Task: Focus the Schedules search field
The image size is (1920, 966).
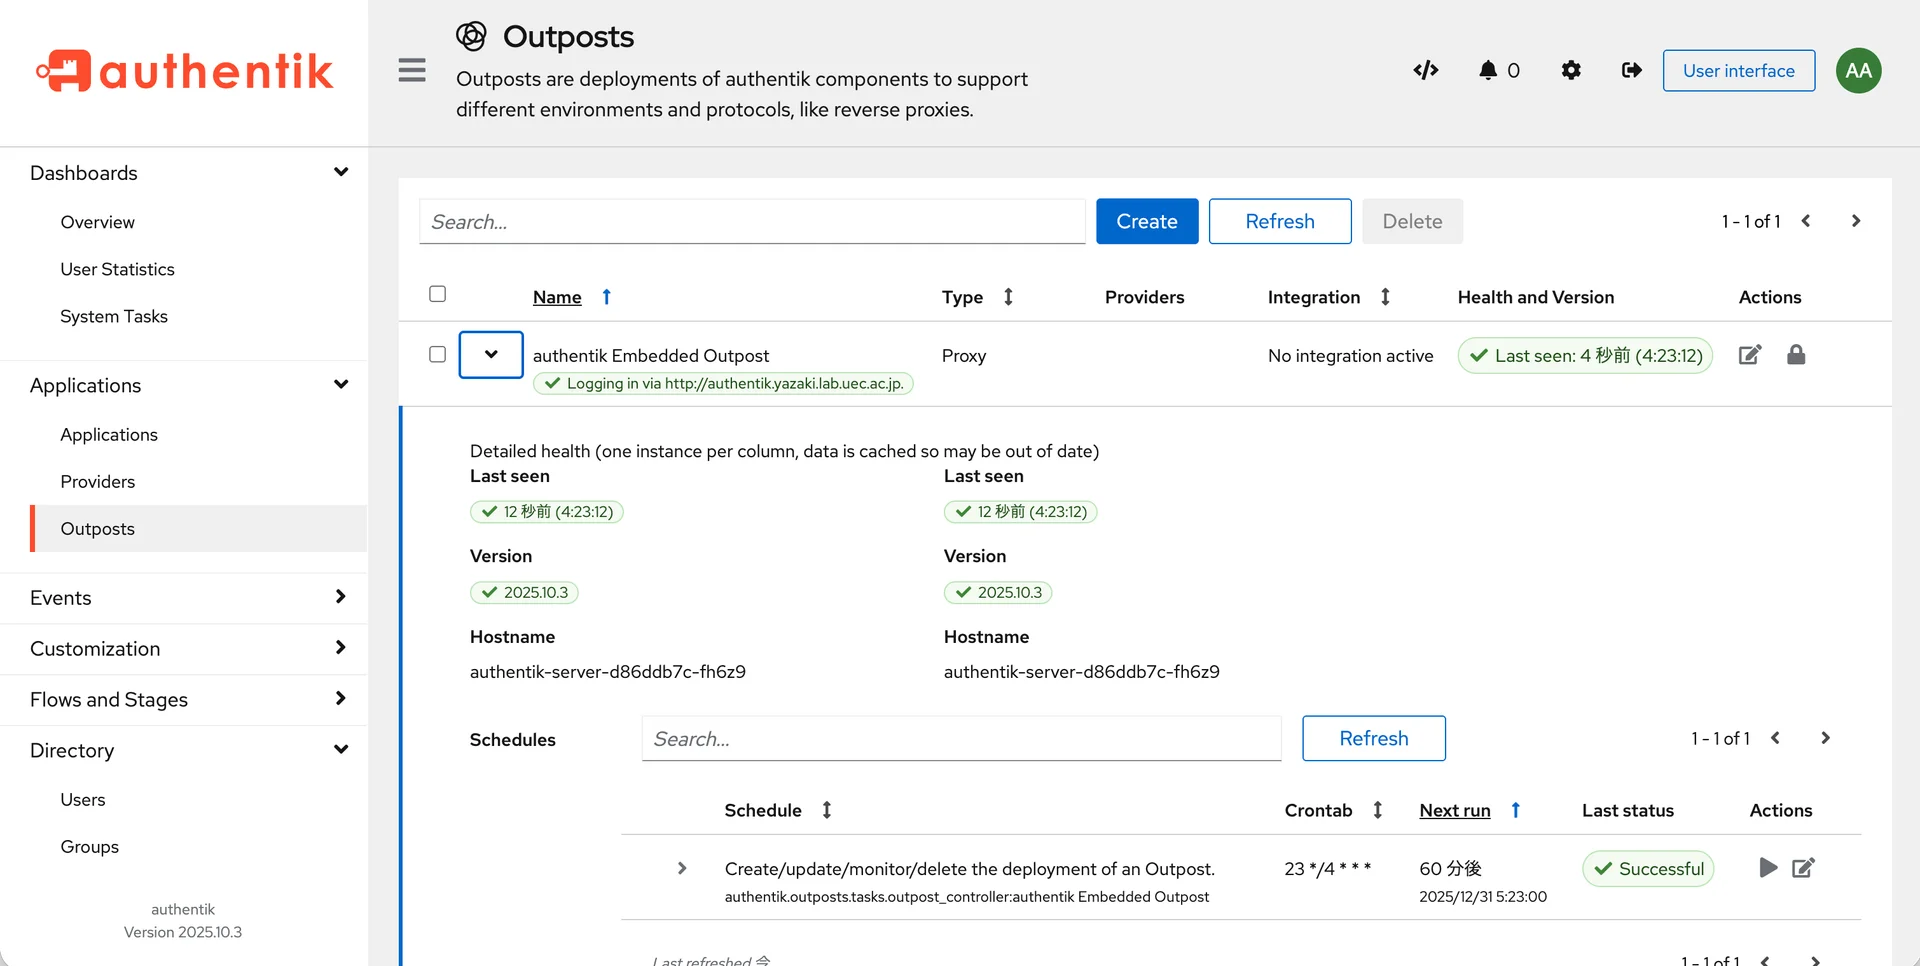Action: 960,739
